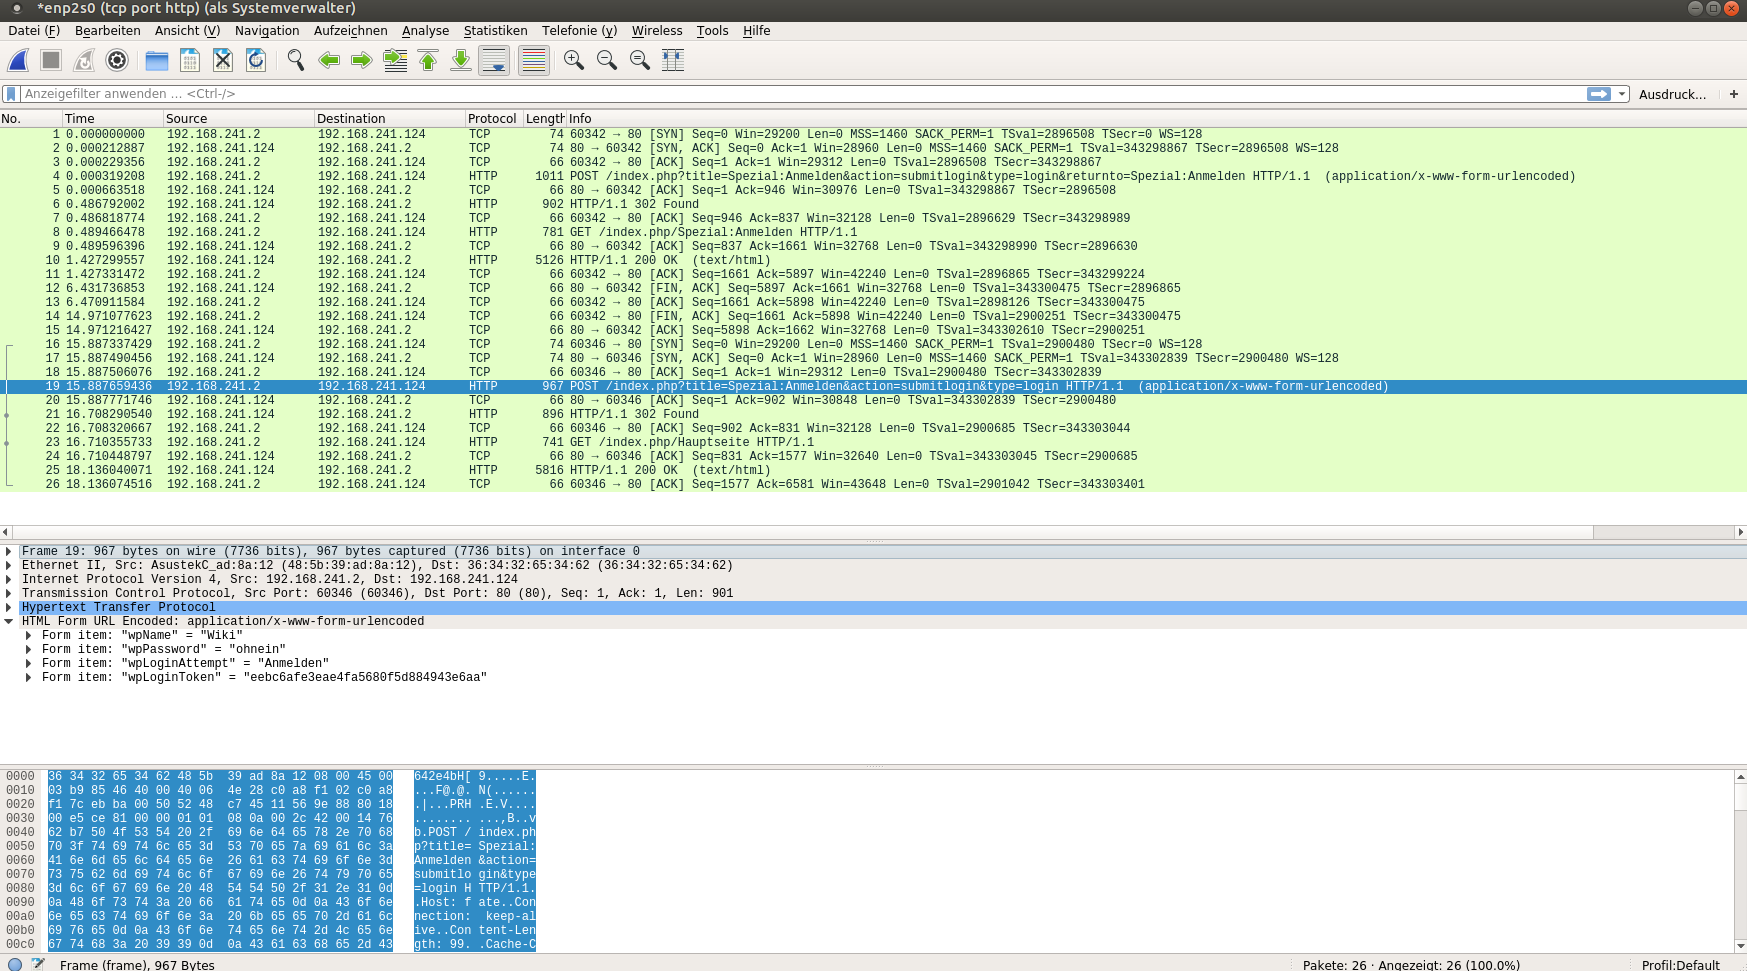Toggle packet list colorization

click(534, 61)
